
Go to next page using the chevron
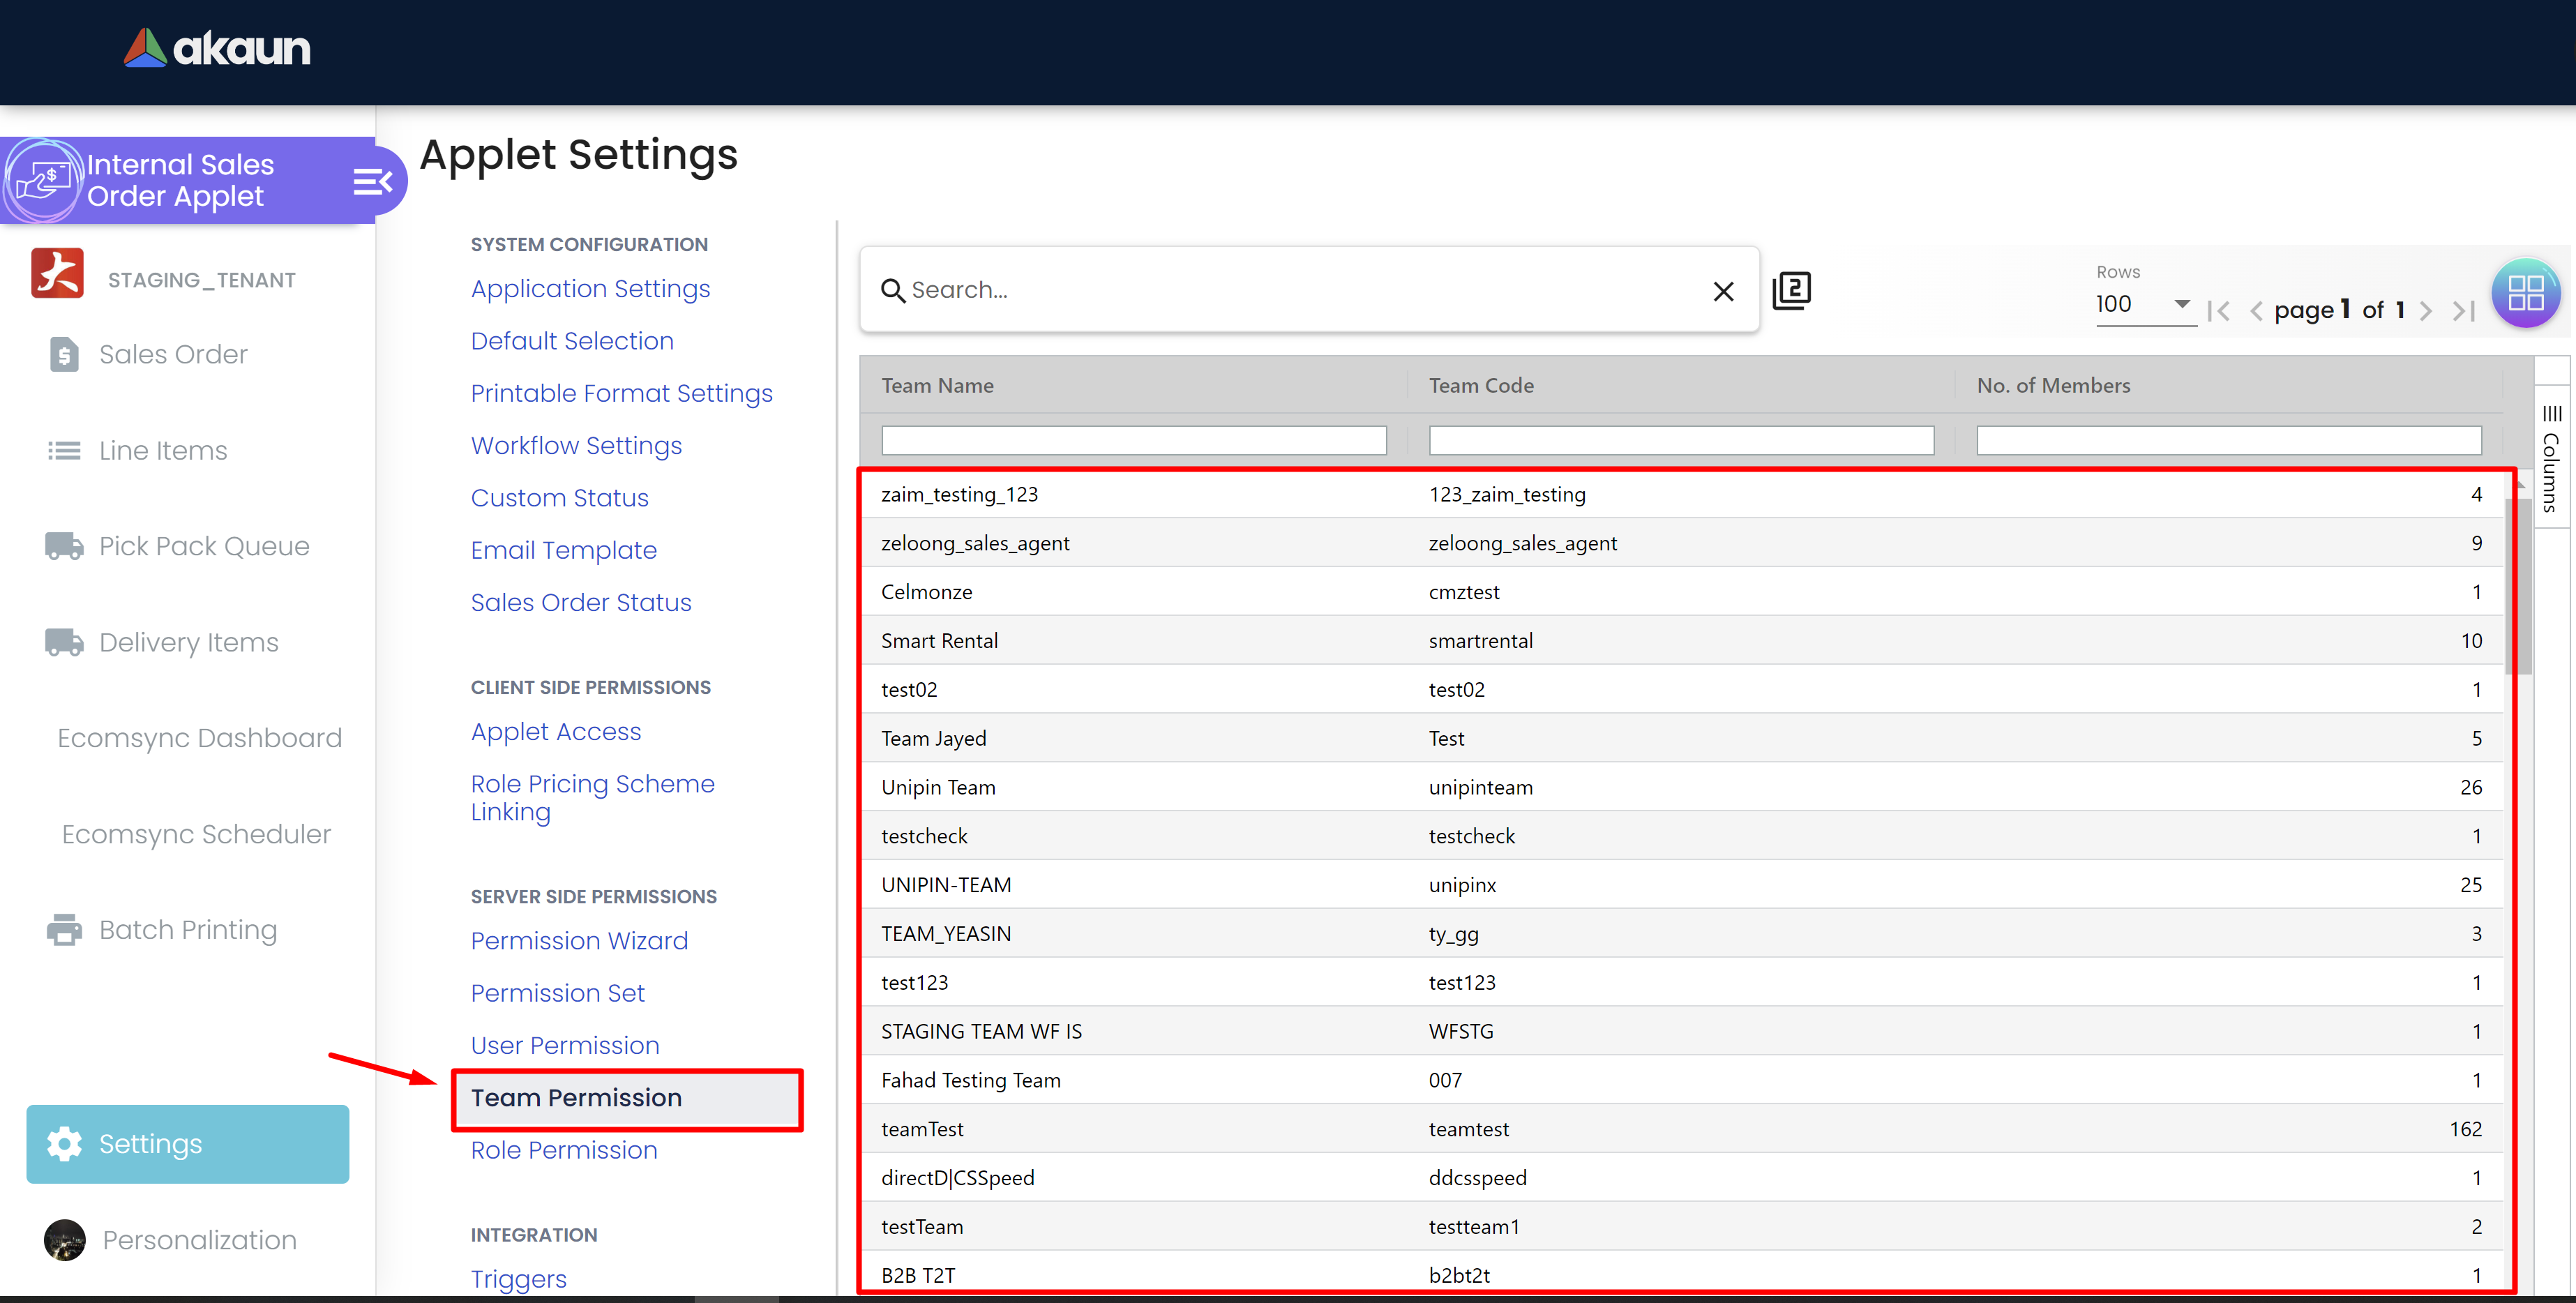click(2425, 311)
